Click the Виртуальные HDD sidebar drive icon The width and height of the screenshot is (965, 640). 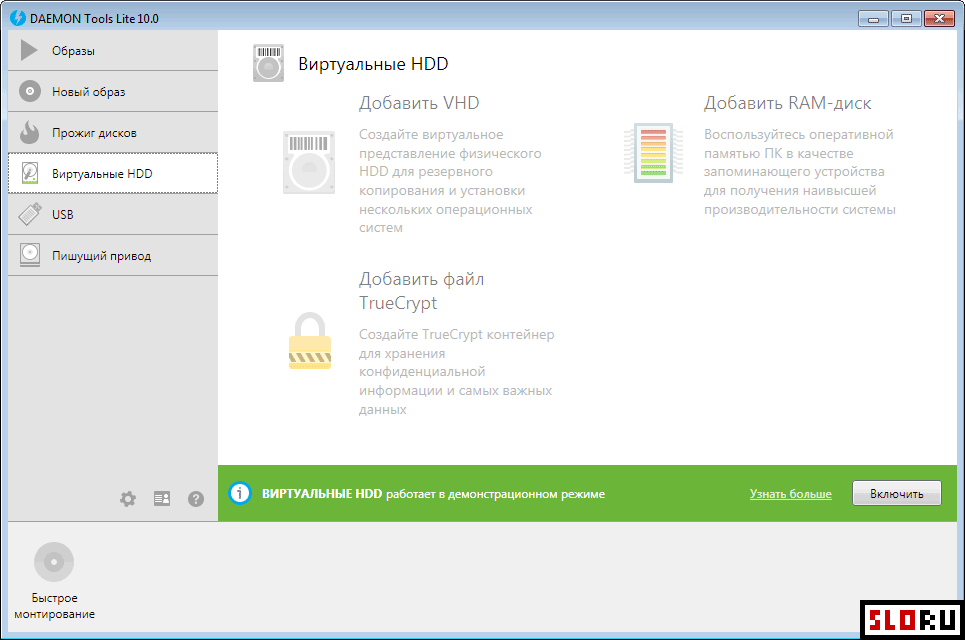(30, 173)
